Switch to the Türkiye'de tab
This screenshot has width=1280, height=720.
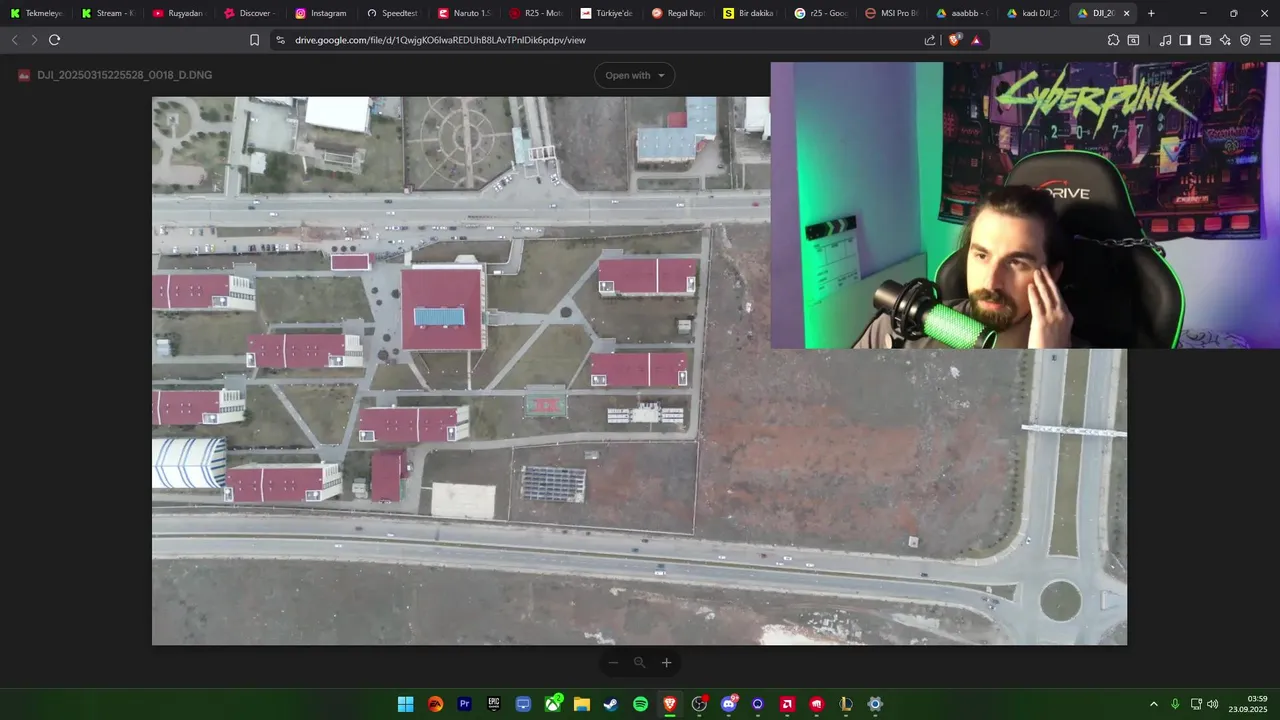[606, 13]
